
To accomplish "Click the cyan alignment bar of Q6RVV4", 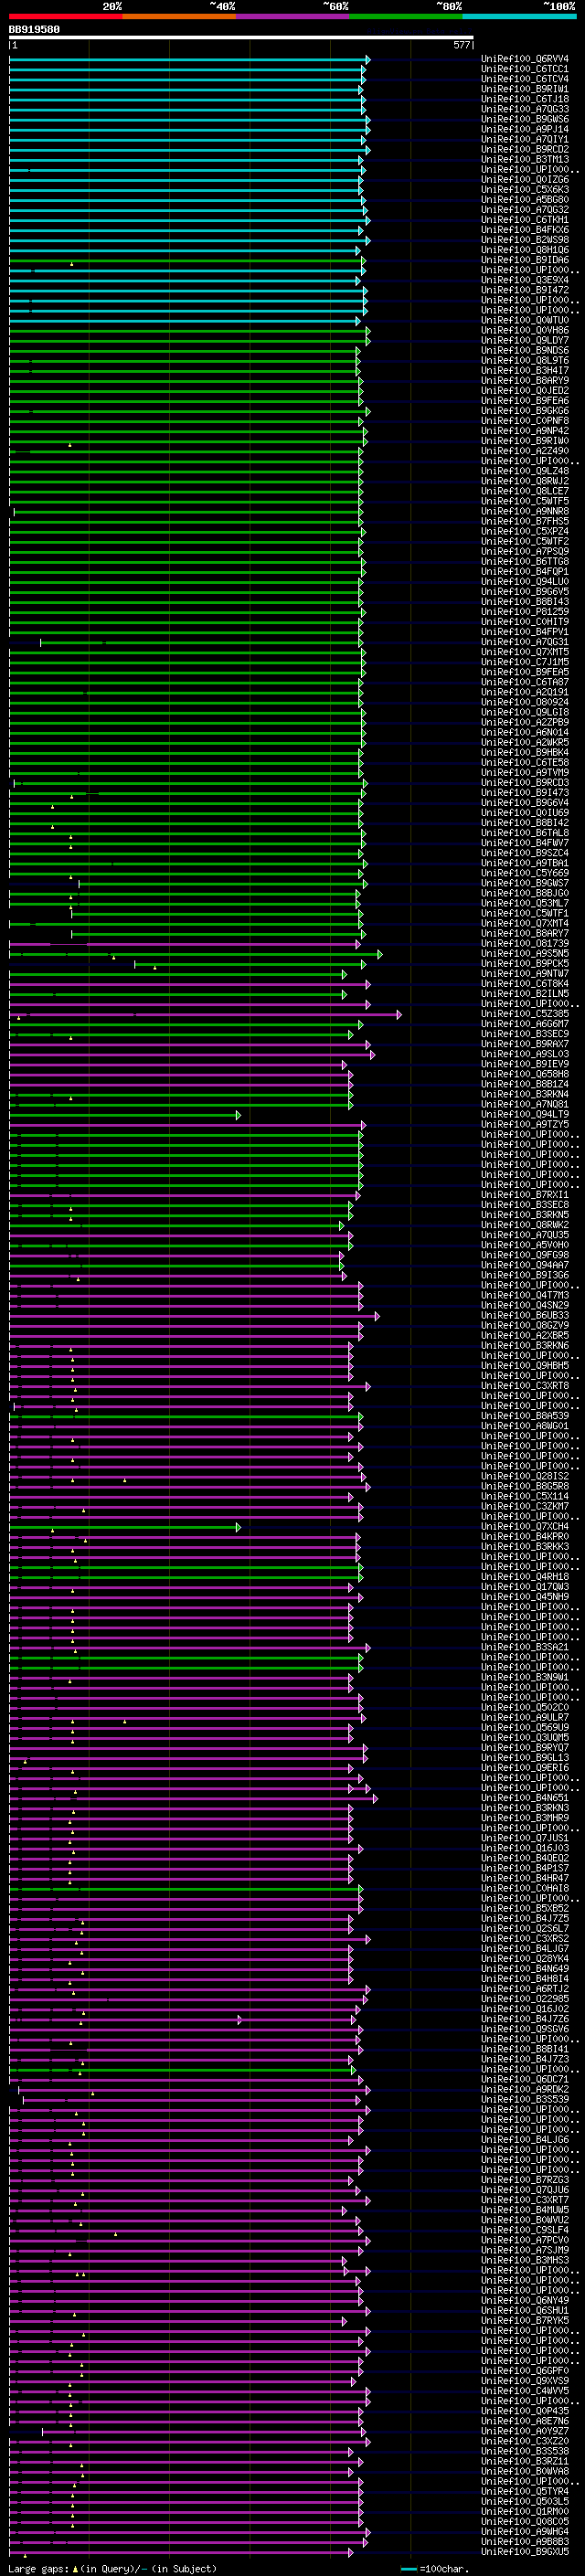I will click(x=188, y=59).
